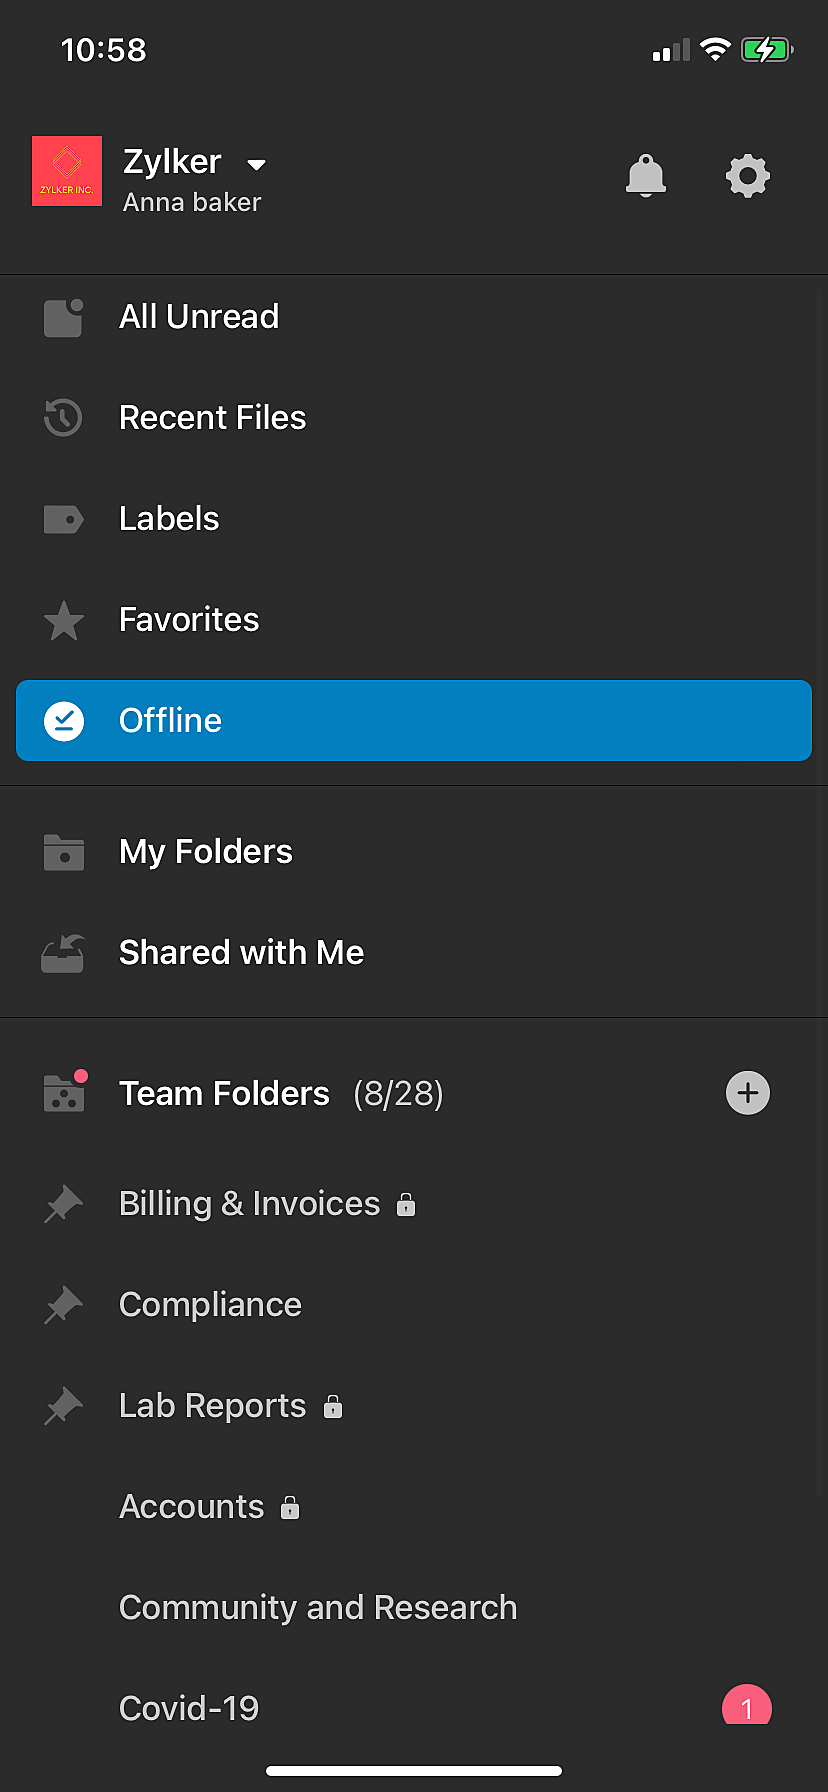This screenshot has height=1792, width=828.
Task: Open Shared with Me
Action: pos(414,953)
